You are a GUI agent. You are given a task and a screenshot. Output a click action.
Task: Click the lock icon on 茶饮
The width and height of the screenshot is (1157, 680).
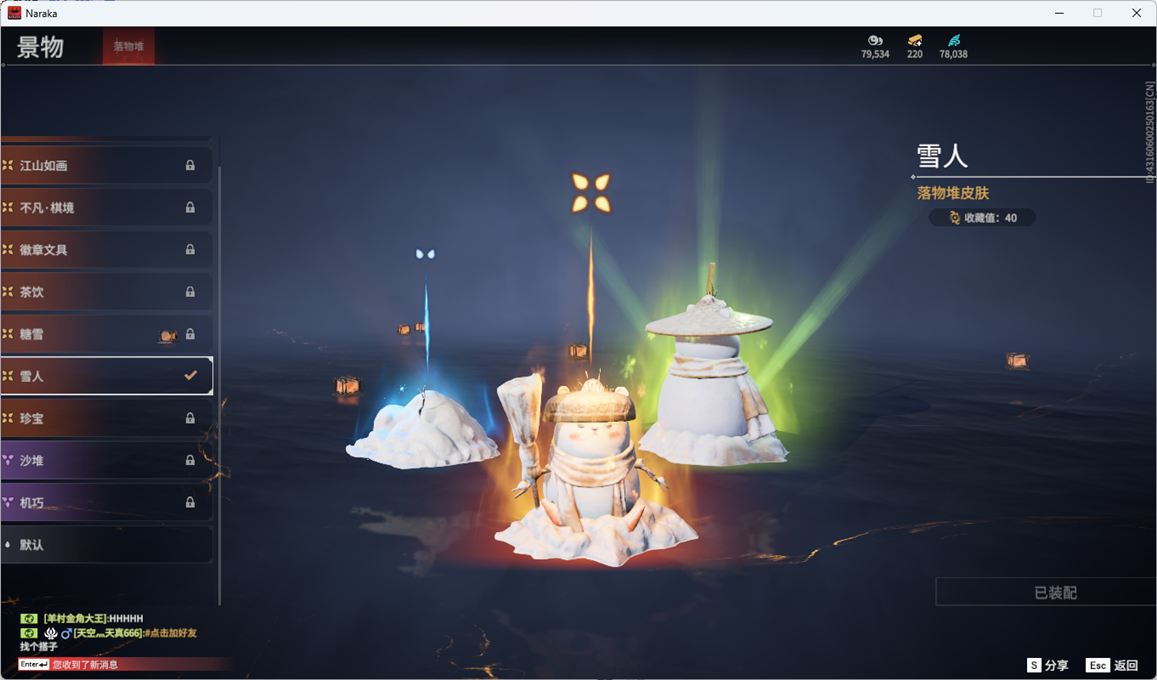pos(190,291)
